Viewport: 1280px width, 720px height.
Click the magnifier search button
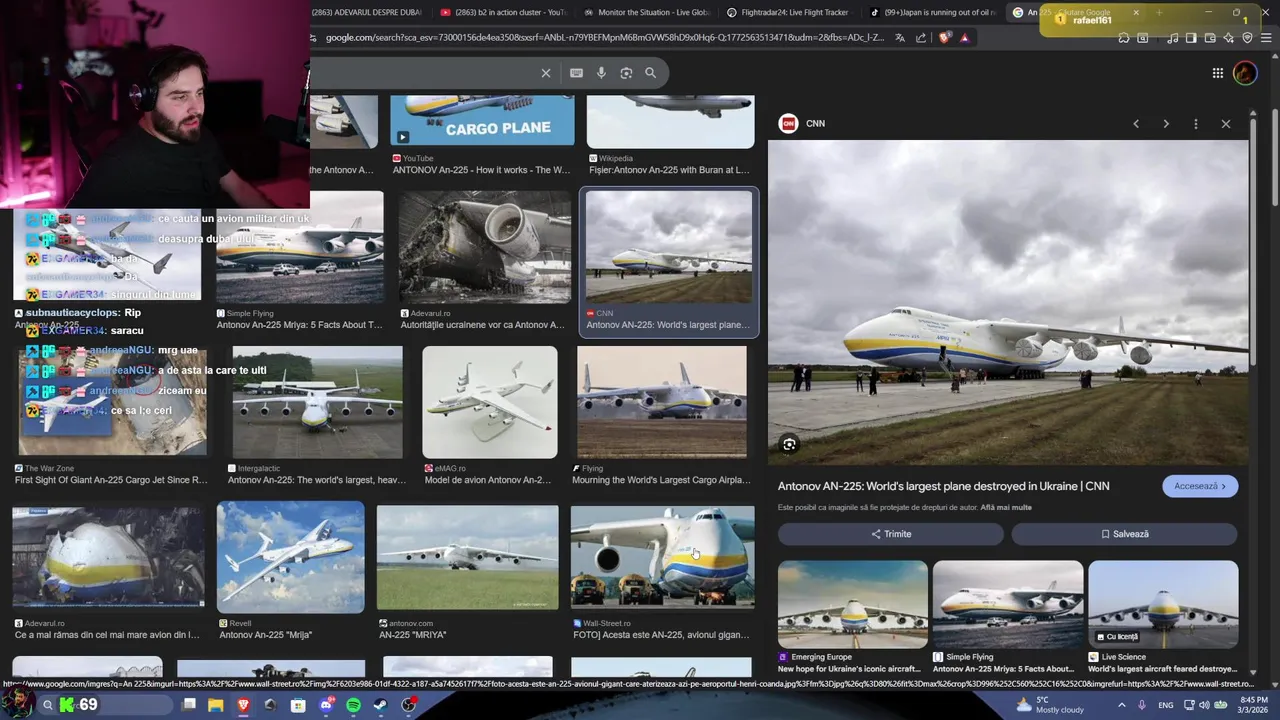(650, 73)
